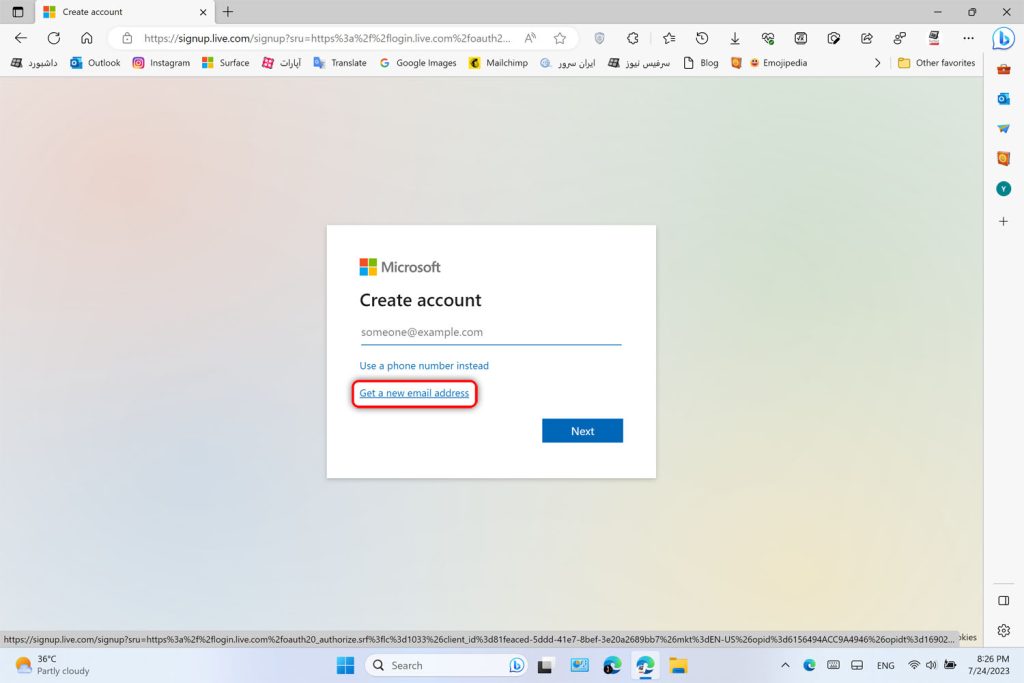The width and height of the screenshot is (1024, 683).
Task: Refresh the page with the reload icon
Action: tap(54, 38)
